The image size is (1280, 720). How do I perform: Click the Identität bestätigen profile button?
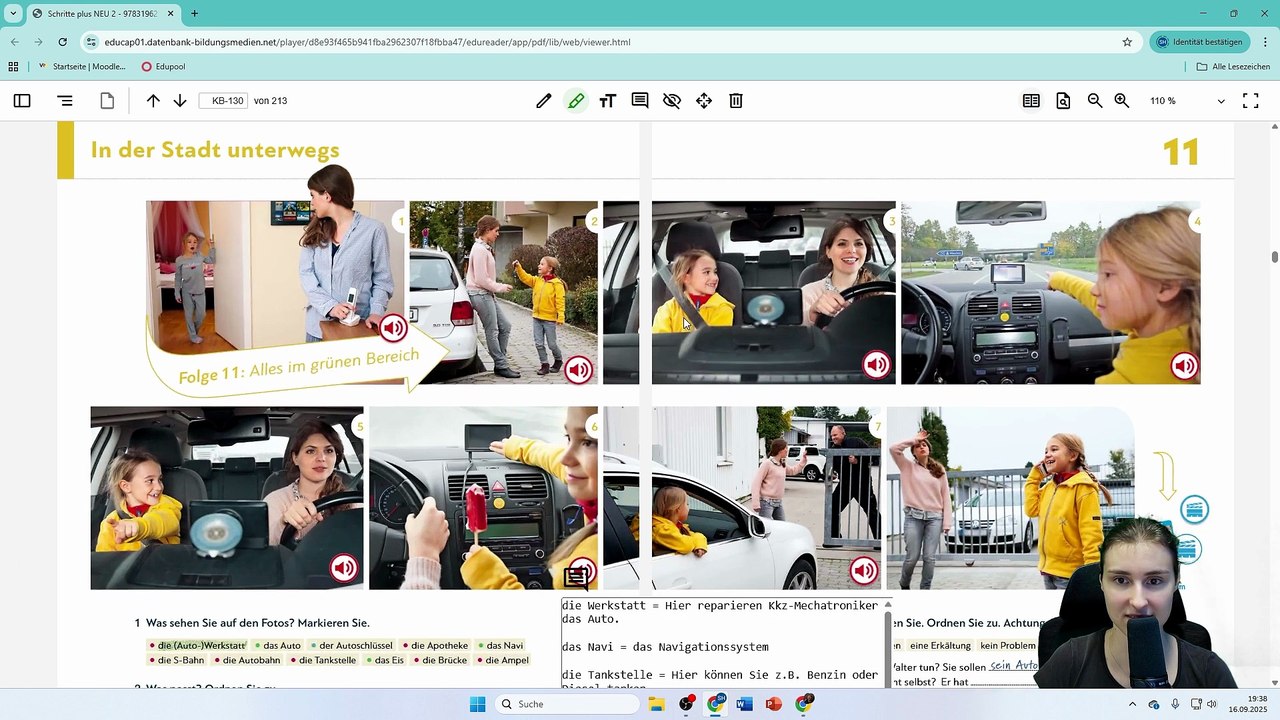(1199, 42)
